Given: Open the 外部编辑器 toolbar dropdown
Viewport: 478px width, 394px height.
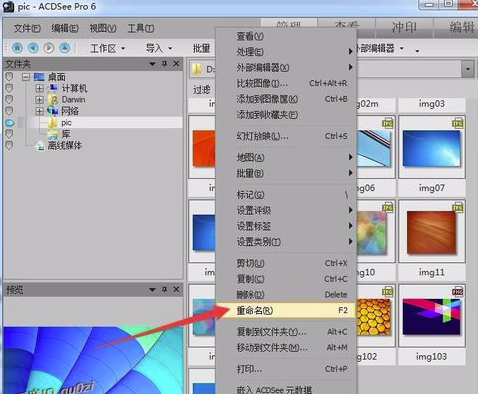Looking at the screenshot, I should [x=380, y=49].
